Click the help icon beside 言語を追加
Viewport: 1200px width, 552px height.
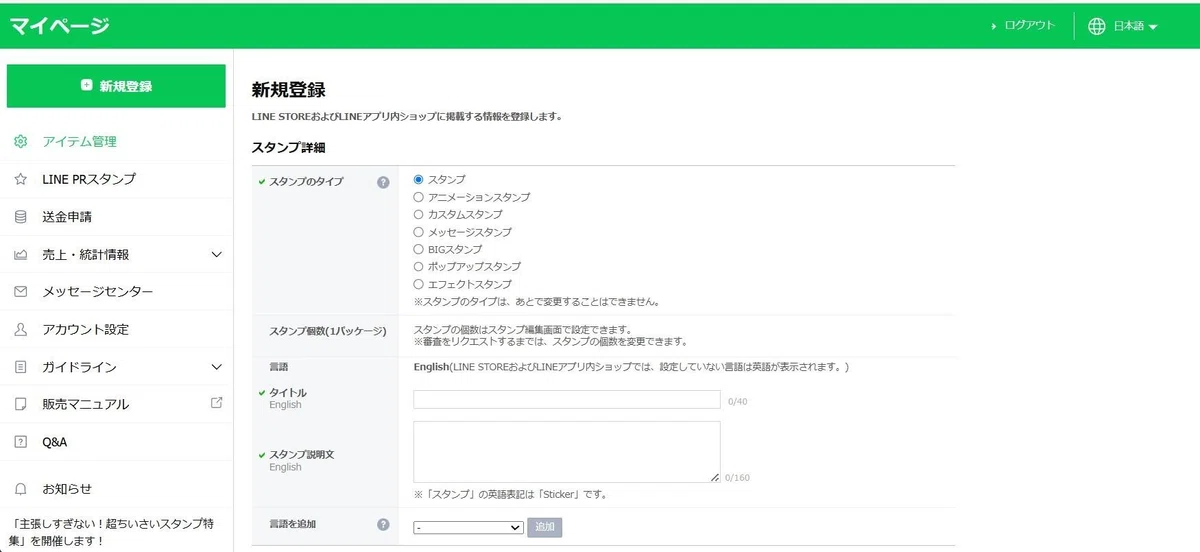coord(383,524)
